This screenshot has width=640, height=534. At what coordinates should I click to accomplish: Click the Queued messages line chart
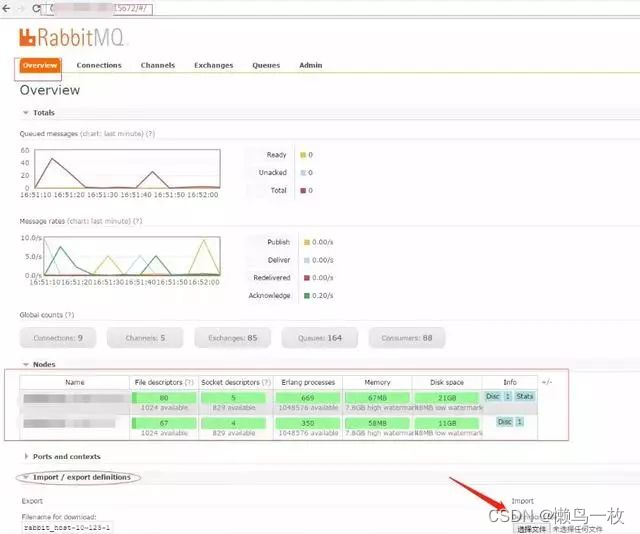[x=127, y=169]
